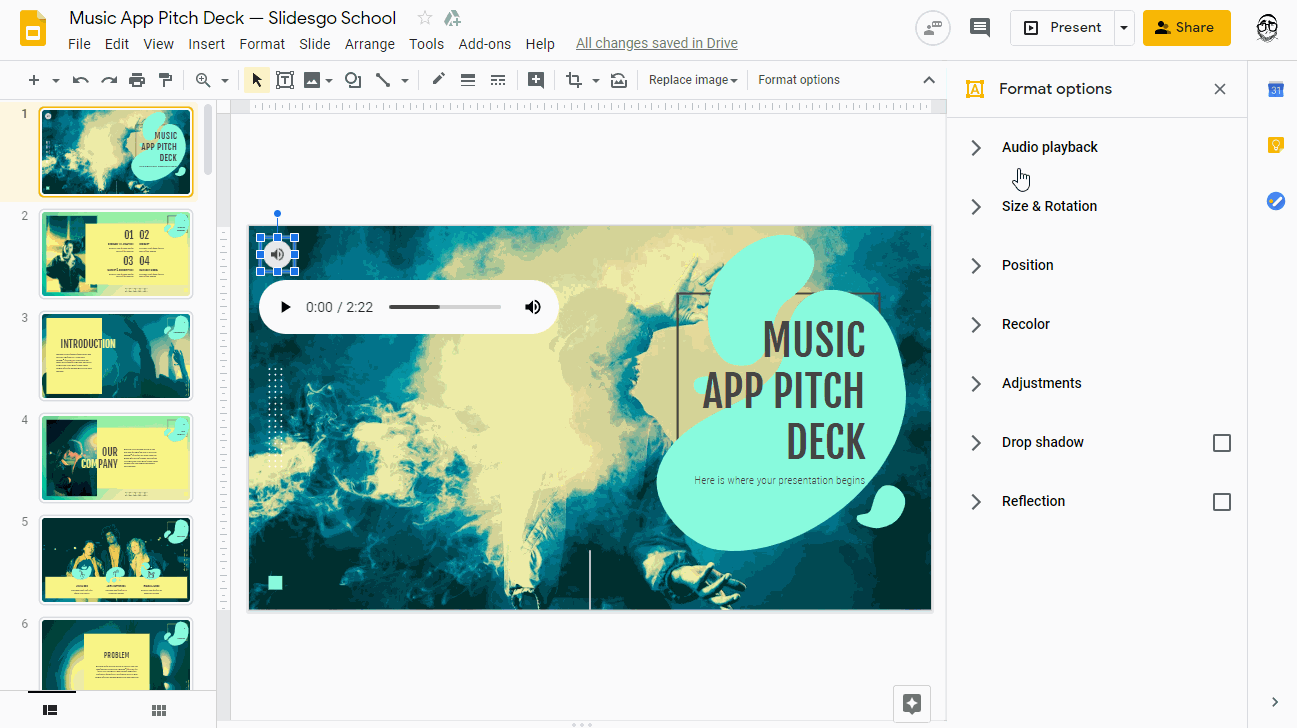Image resolution: width=1297 pixels, height=728 pixels.
Task: Play the embedded audio track
Action: click(286, 306)
